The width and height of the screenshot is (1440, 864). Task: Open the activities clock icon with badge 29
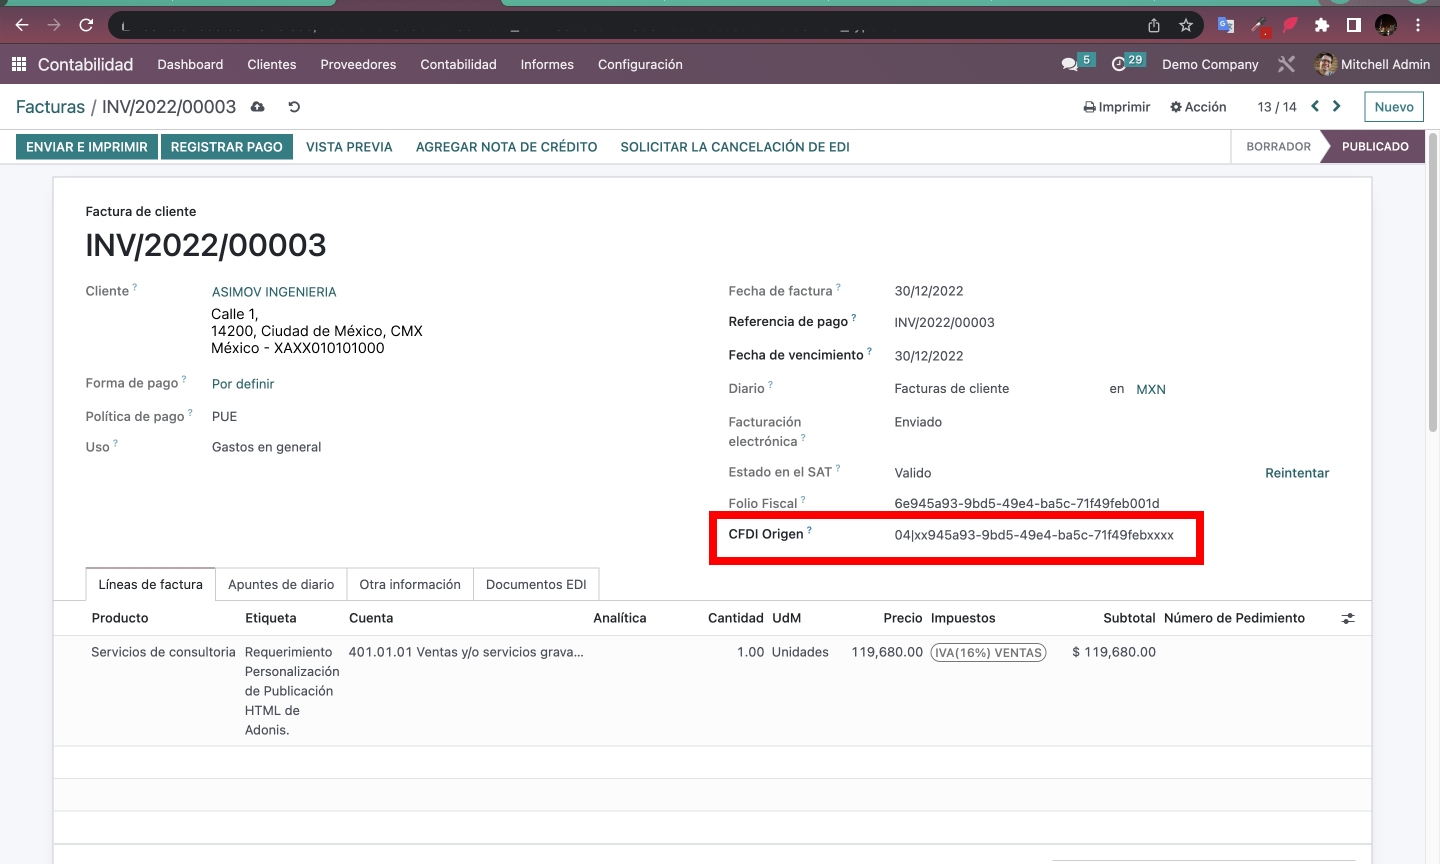pos(1119,64)
